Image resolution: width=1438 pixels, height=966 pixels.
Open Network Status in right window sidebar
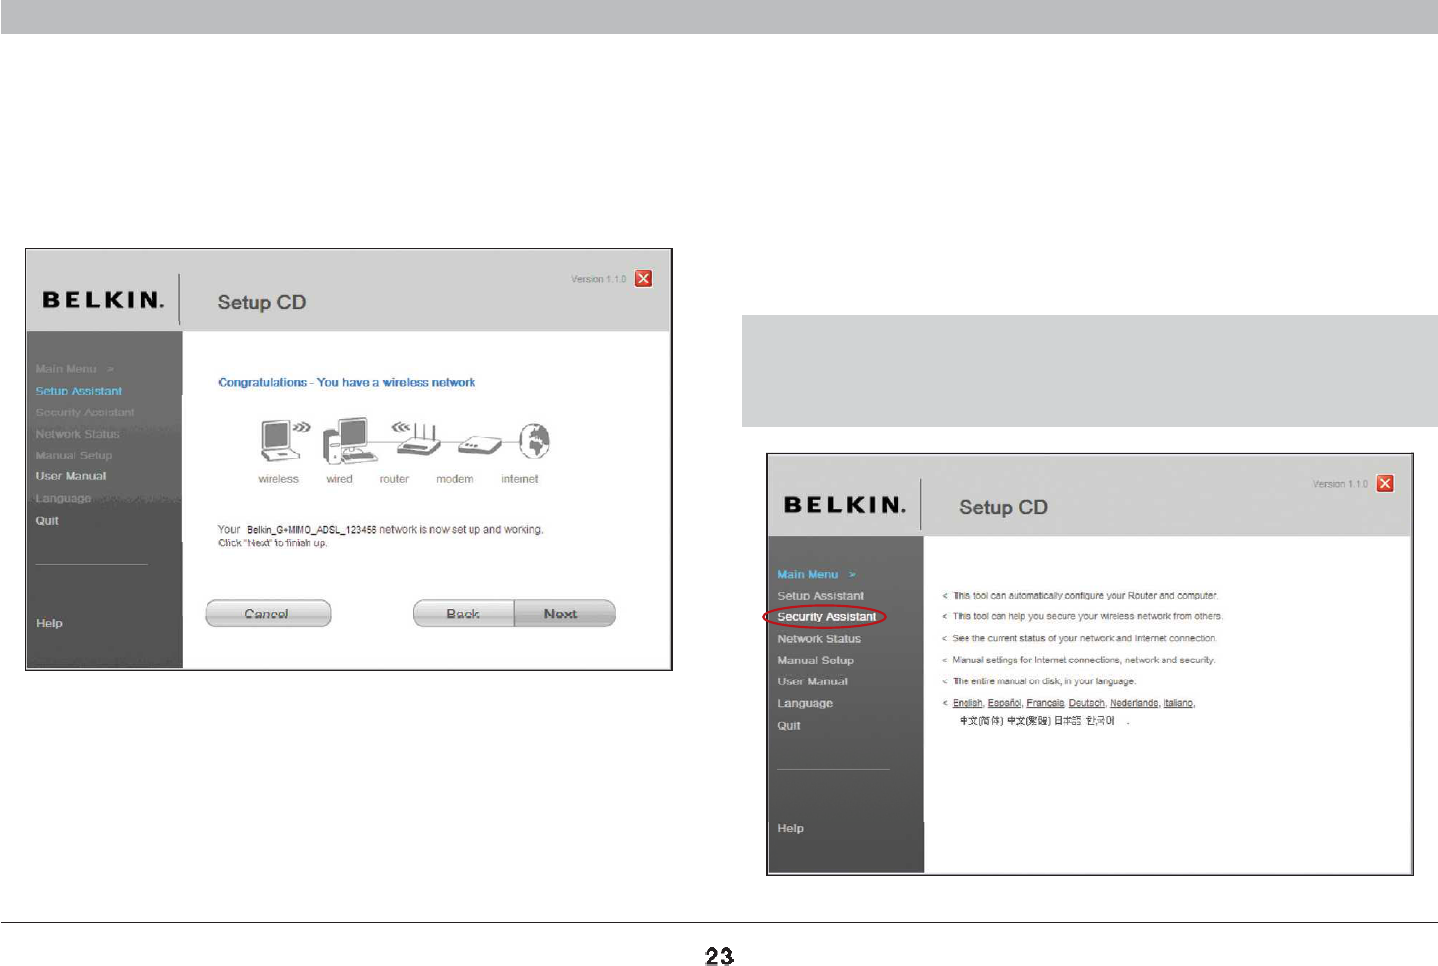coord(819,639)
